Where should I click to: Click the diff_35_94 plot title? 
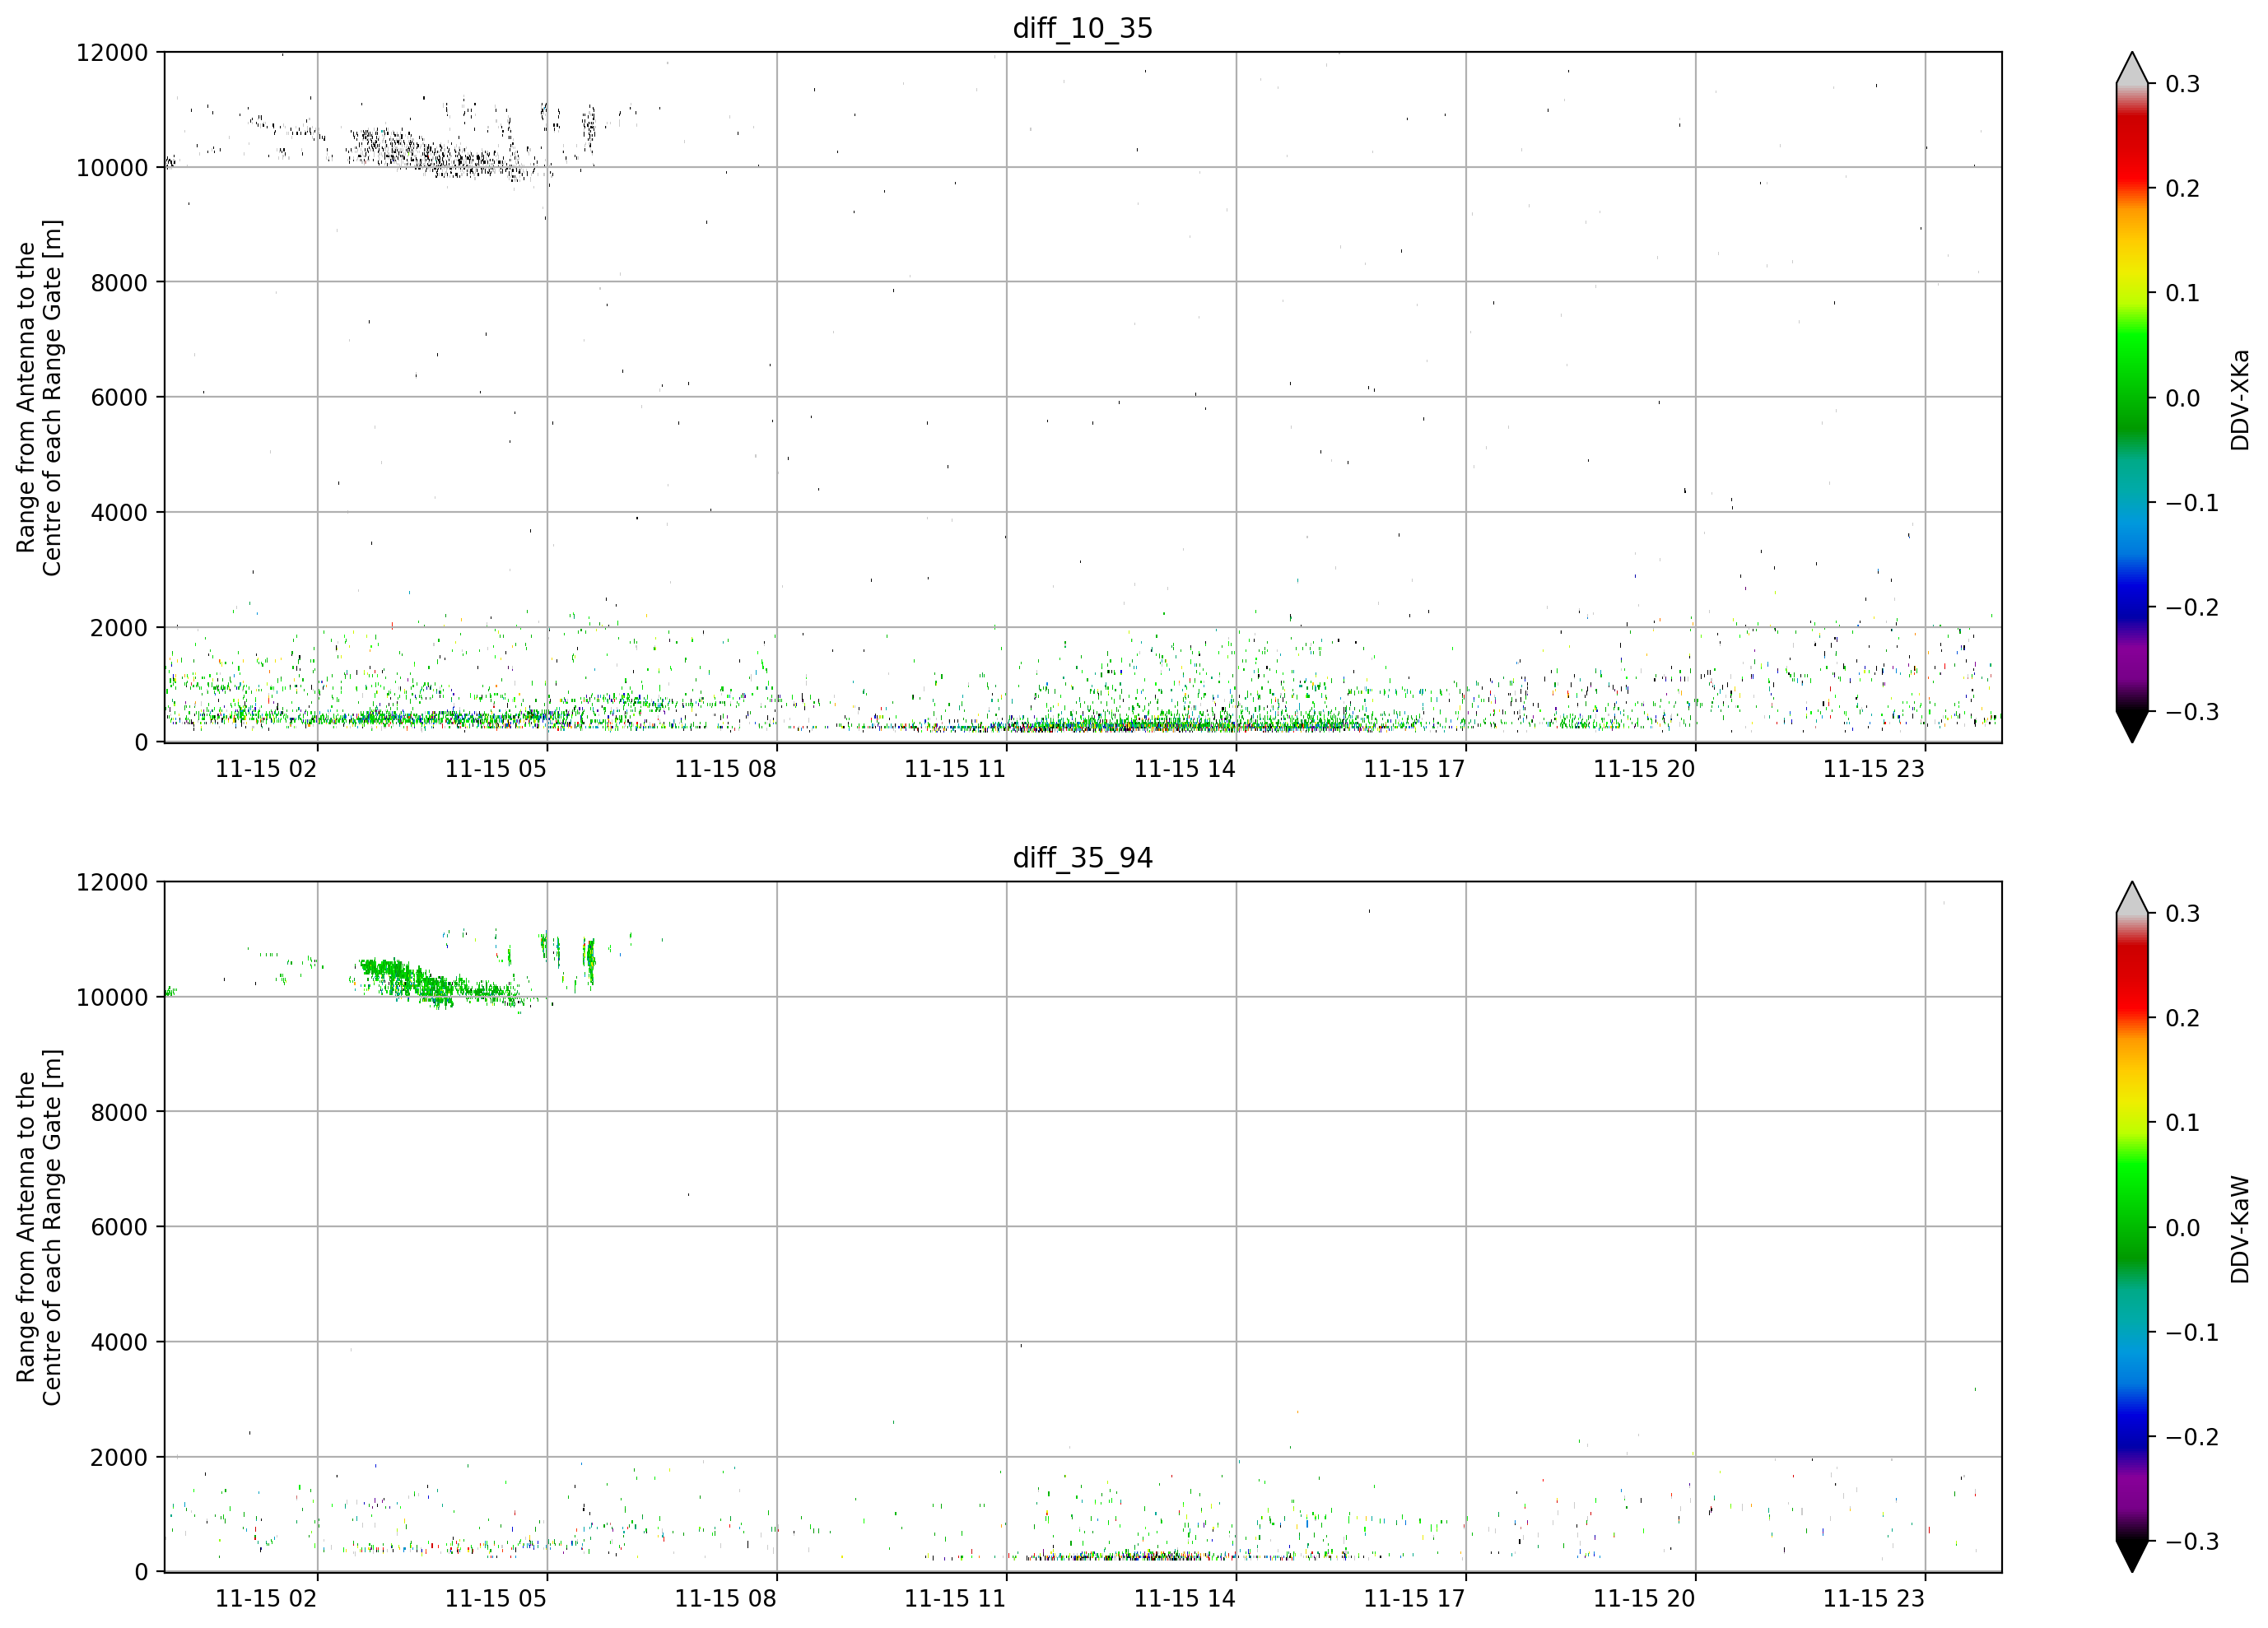pos(1082,857)
